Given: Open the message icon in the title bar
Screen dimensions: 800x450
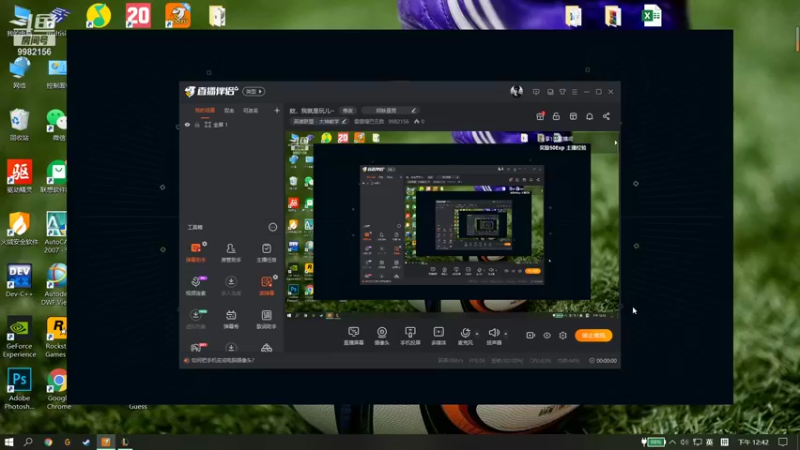Looking at the screenshot, I should [x=536, y=92].
